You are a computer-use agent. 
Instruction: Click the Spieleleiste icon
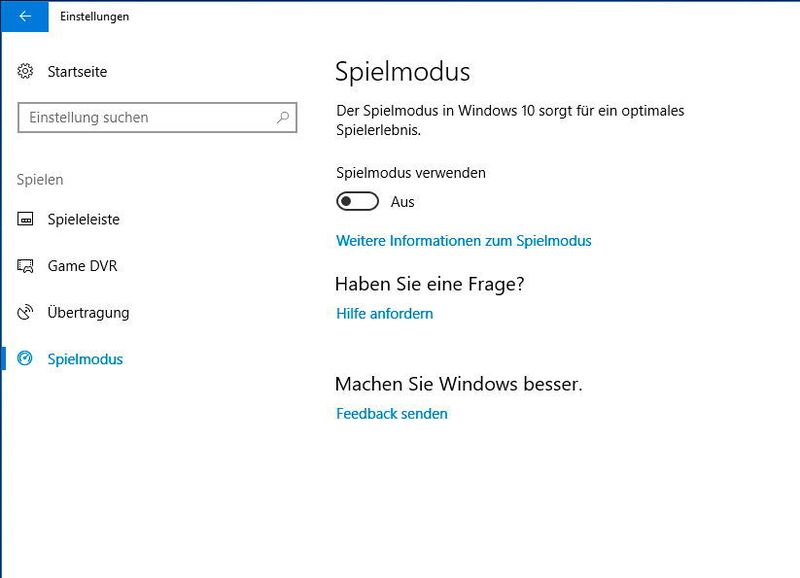point(25,219)
